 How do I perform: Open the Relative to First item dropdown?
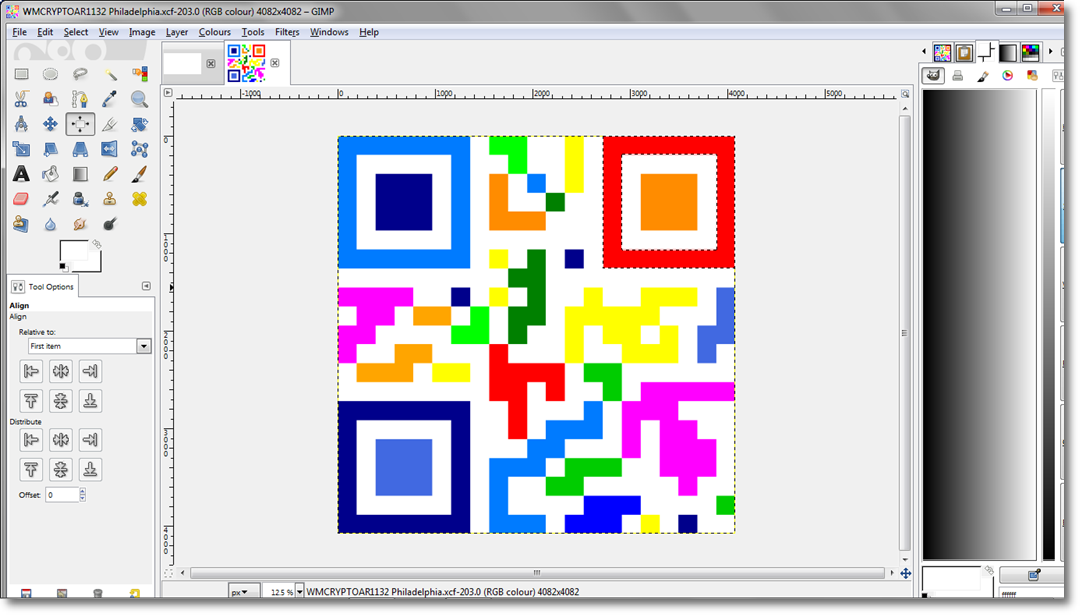(x=90, y=346)
